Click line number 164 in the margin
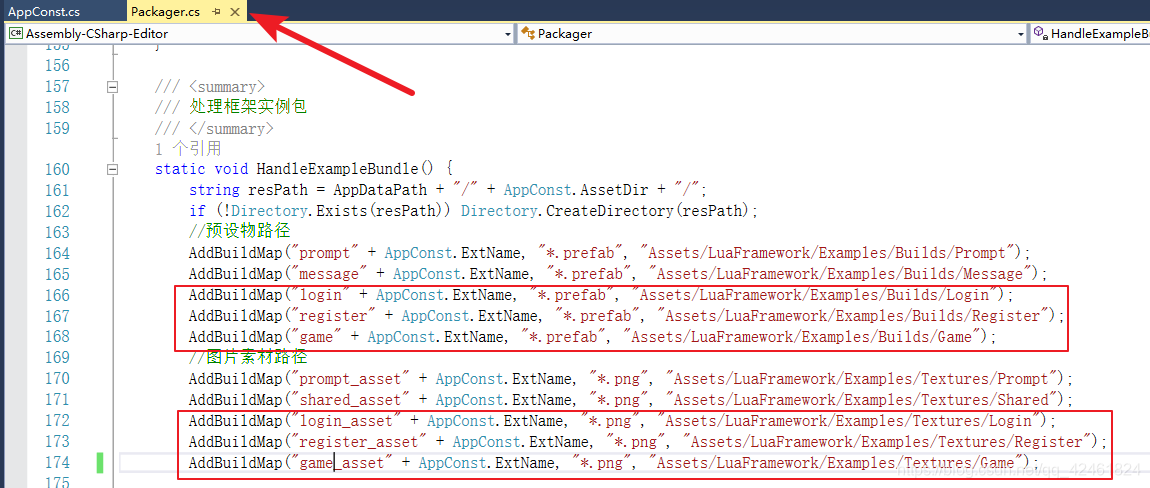The image size is (1150, 488). point(57,253)
